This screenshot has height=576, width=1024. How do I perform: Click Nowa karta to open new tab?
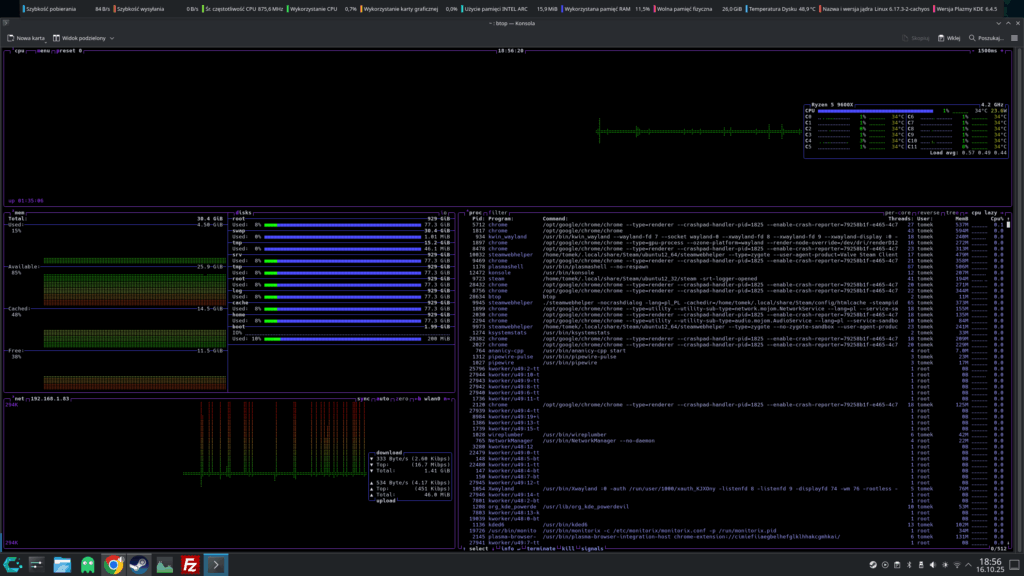[x=26, y=38]
